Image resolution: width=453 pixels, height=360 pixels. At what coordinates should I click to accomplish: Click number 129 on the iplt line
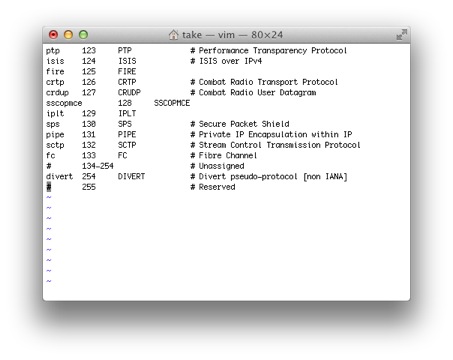[x=89, y=113]
